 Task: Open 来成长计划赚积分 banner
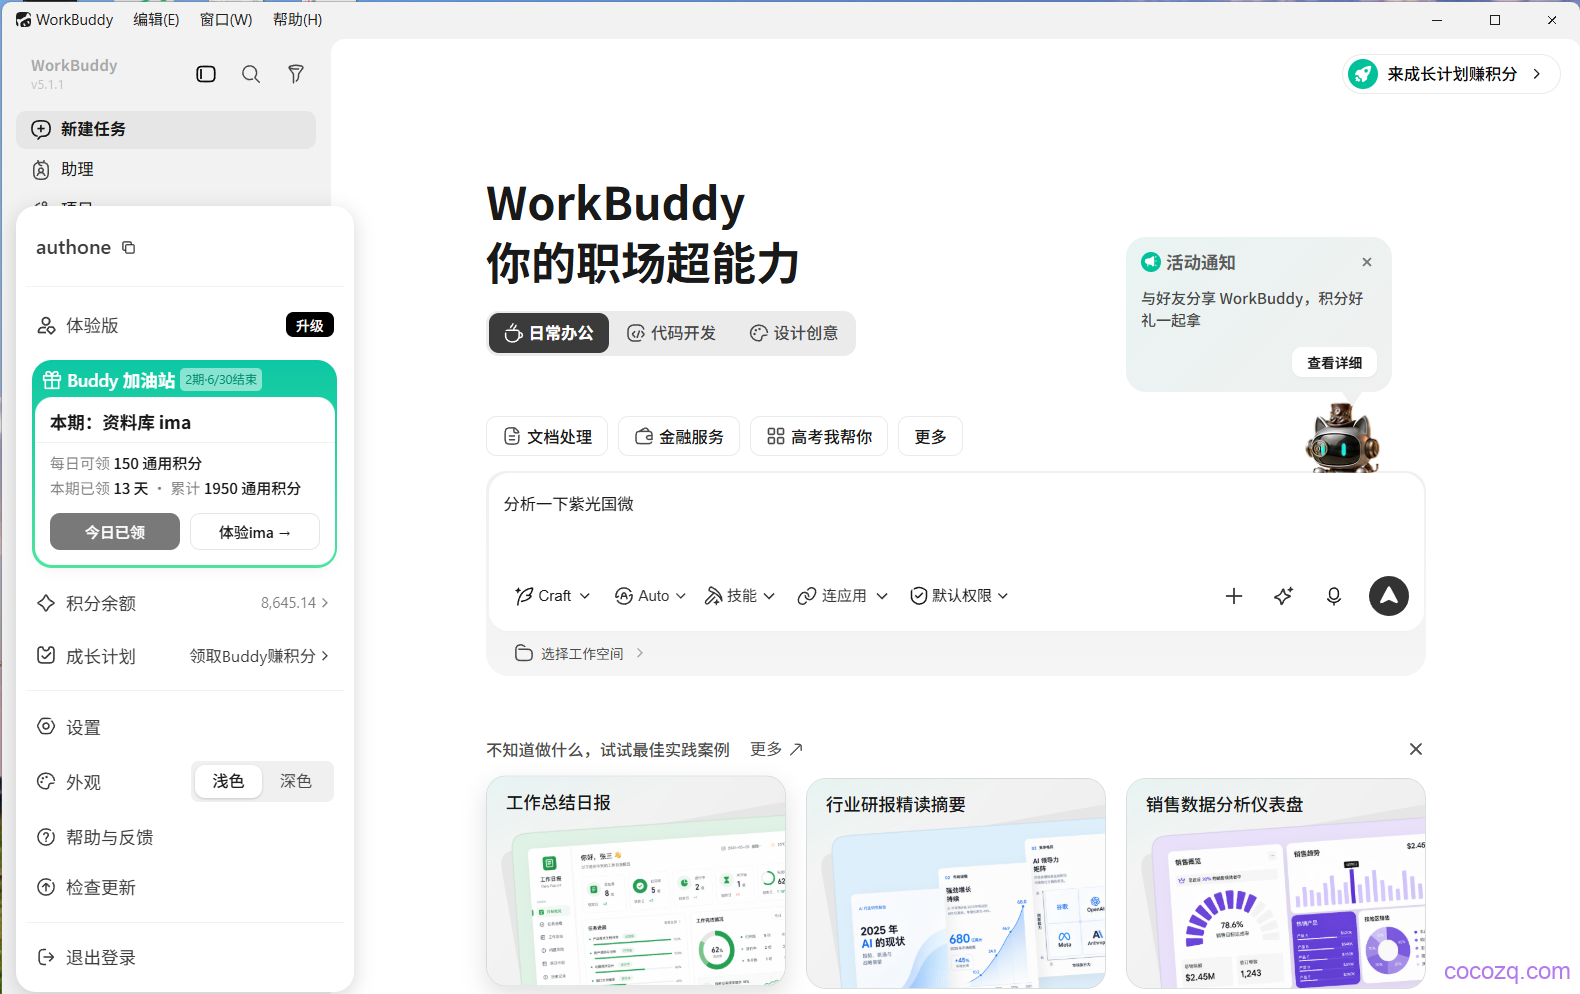(1451, 74)
